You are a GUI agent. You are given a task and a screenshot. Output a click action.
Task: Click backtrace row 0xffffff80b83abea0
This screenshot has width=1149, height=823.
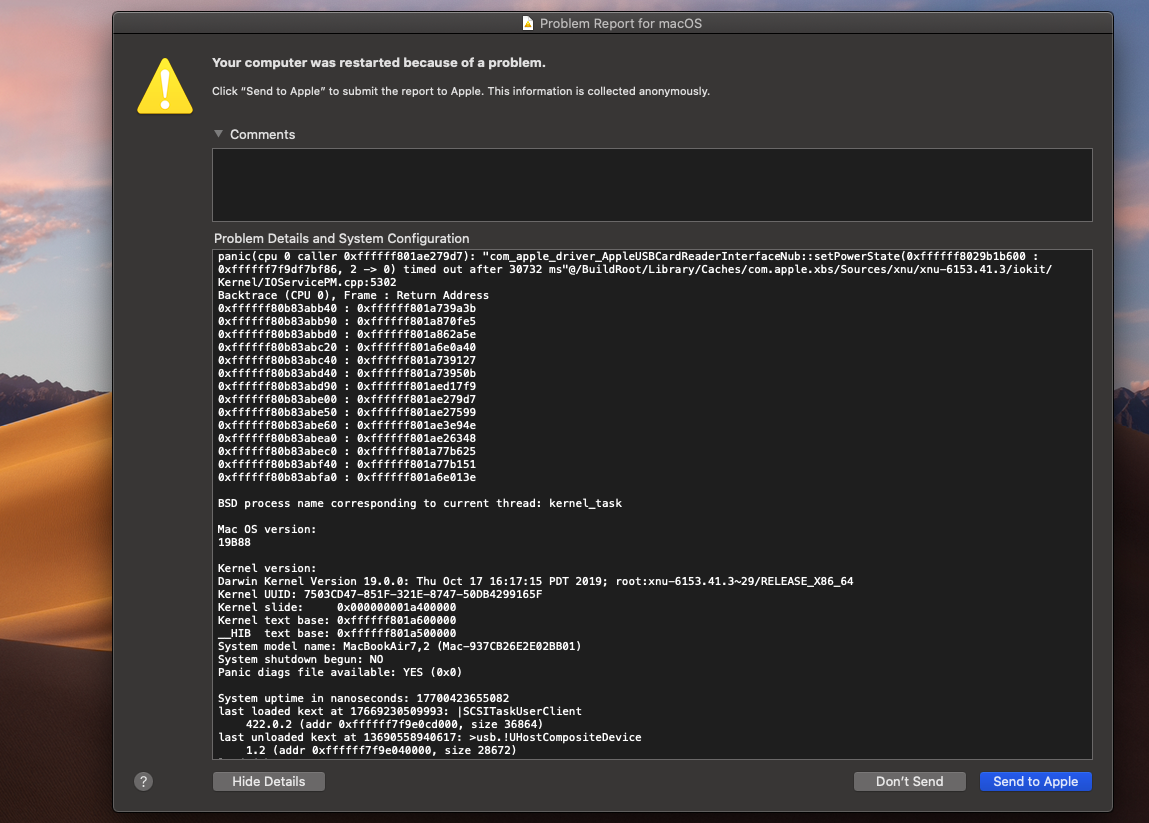coord(347,438)
